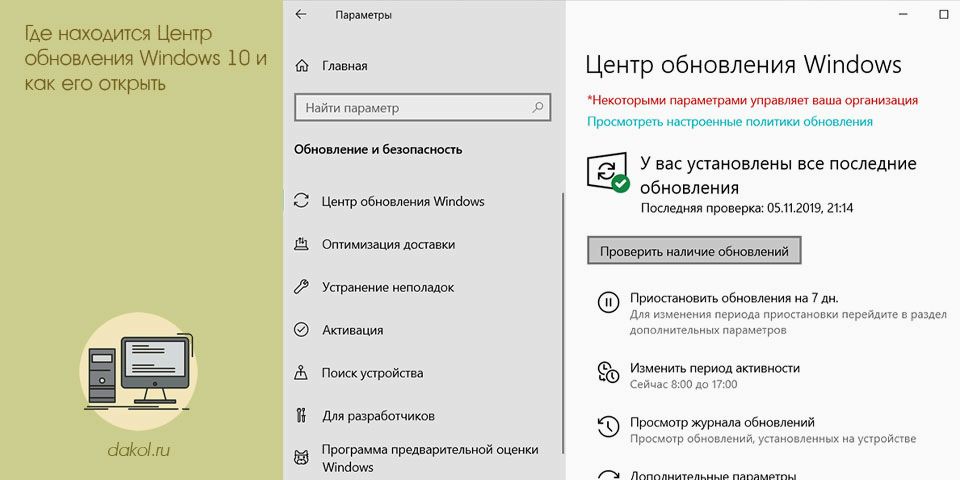Click the Обновление и безопасность heading
Screen dimensions: 960x480
coord(378,149)
